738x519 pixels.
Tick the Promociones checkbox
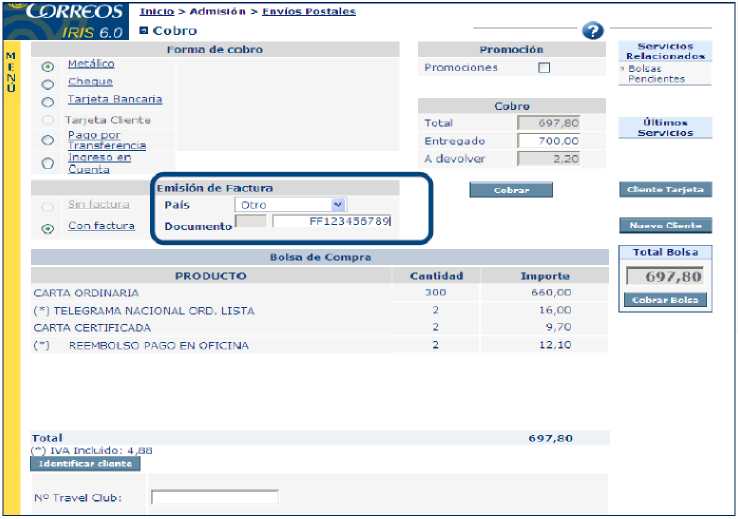(x=544, y=68)
